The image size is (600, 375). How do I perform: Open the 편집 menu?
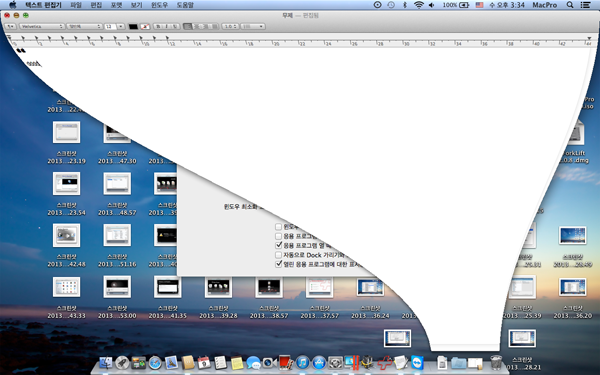[x=96, y=5]
